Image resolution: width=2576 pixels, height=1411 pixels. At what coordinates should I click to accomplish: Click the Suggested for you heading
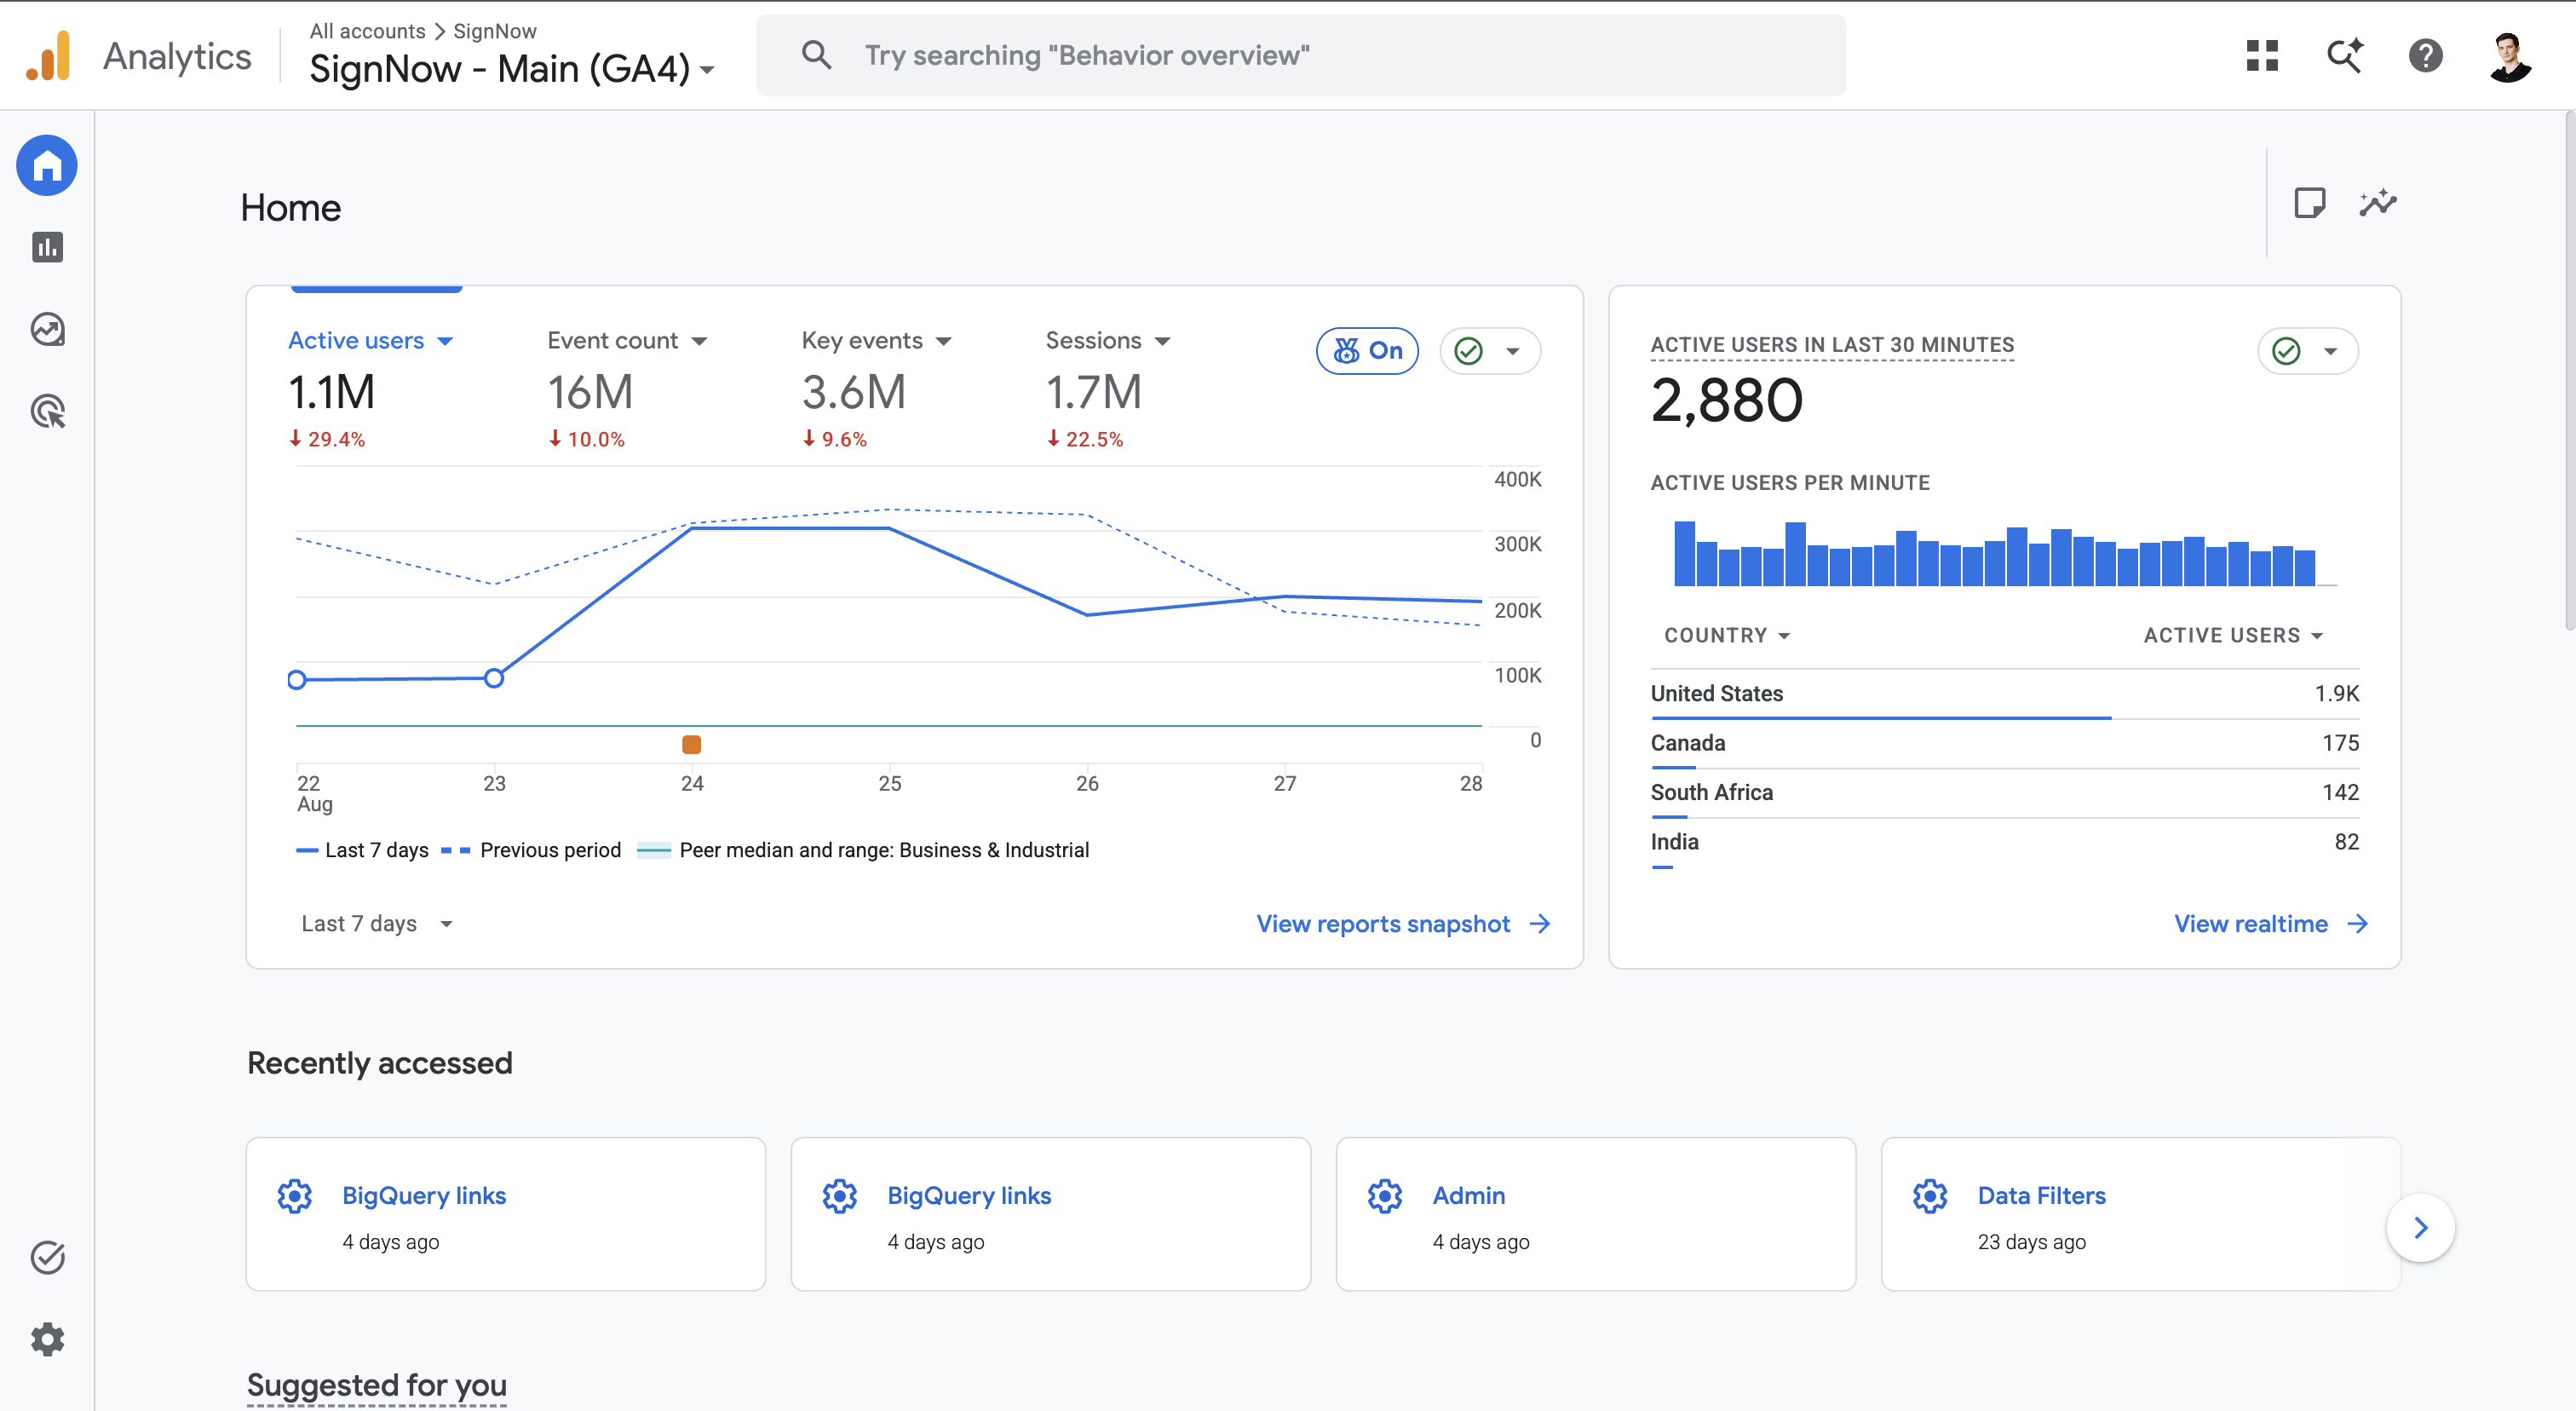click(x=377, y=1385)
